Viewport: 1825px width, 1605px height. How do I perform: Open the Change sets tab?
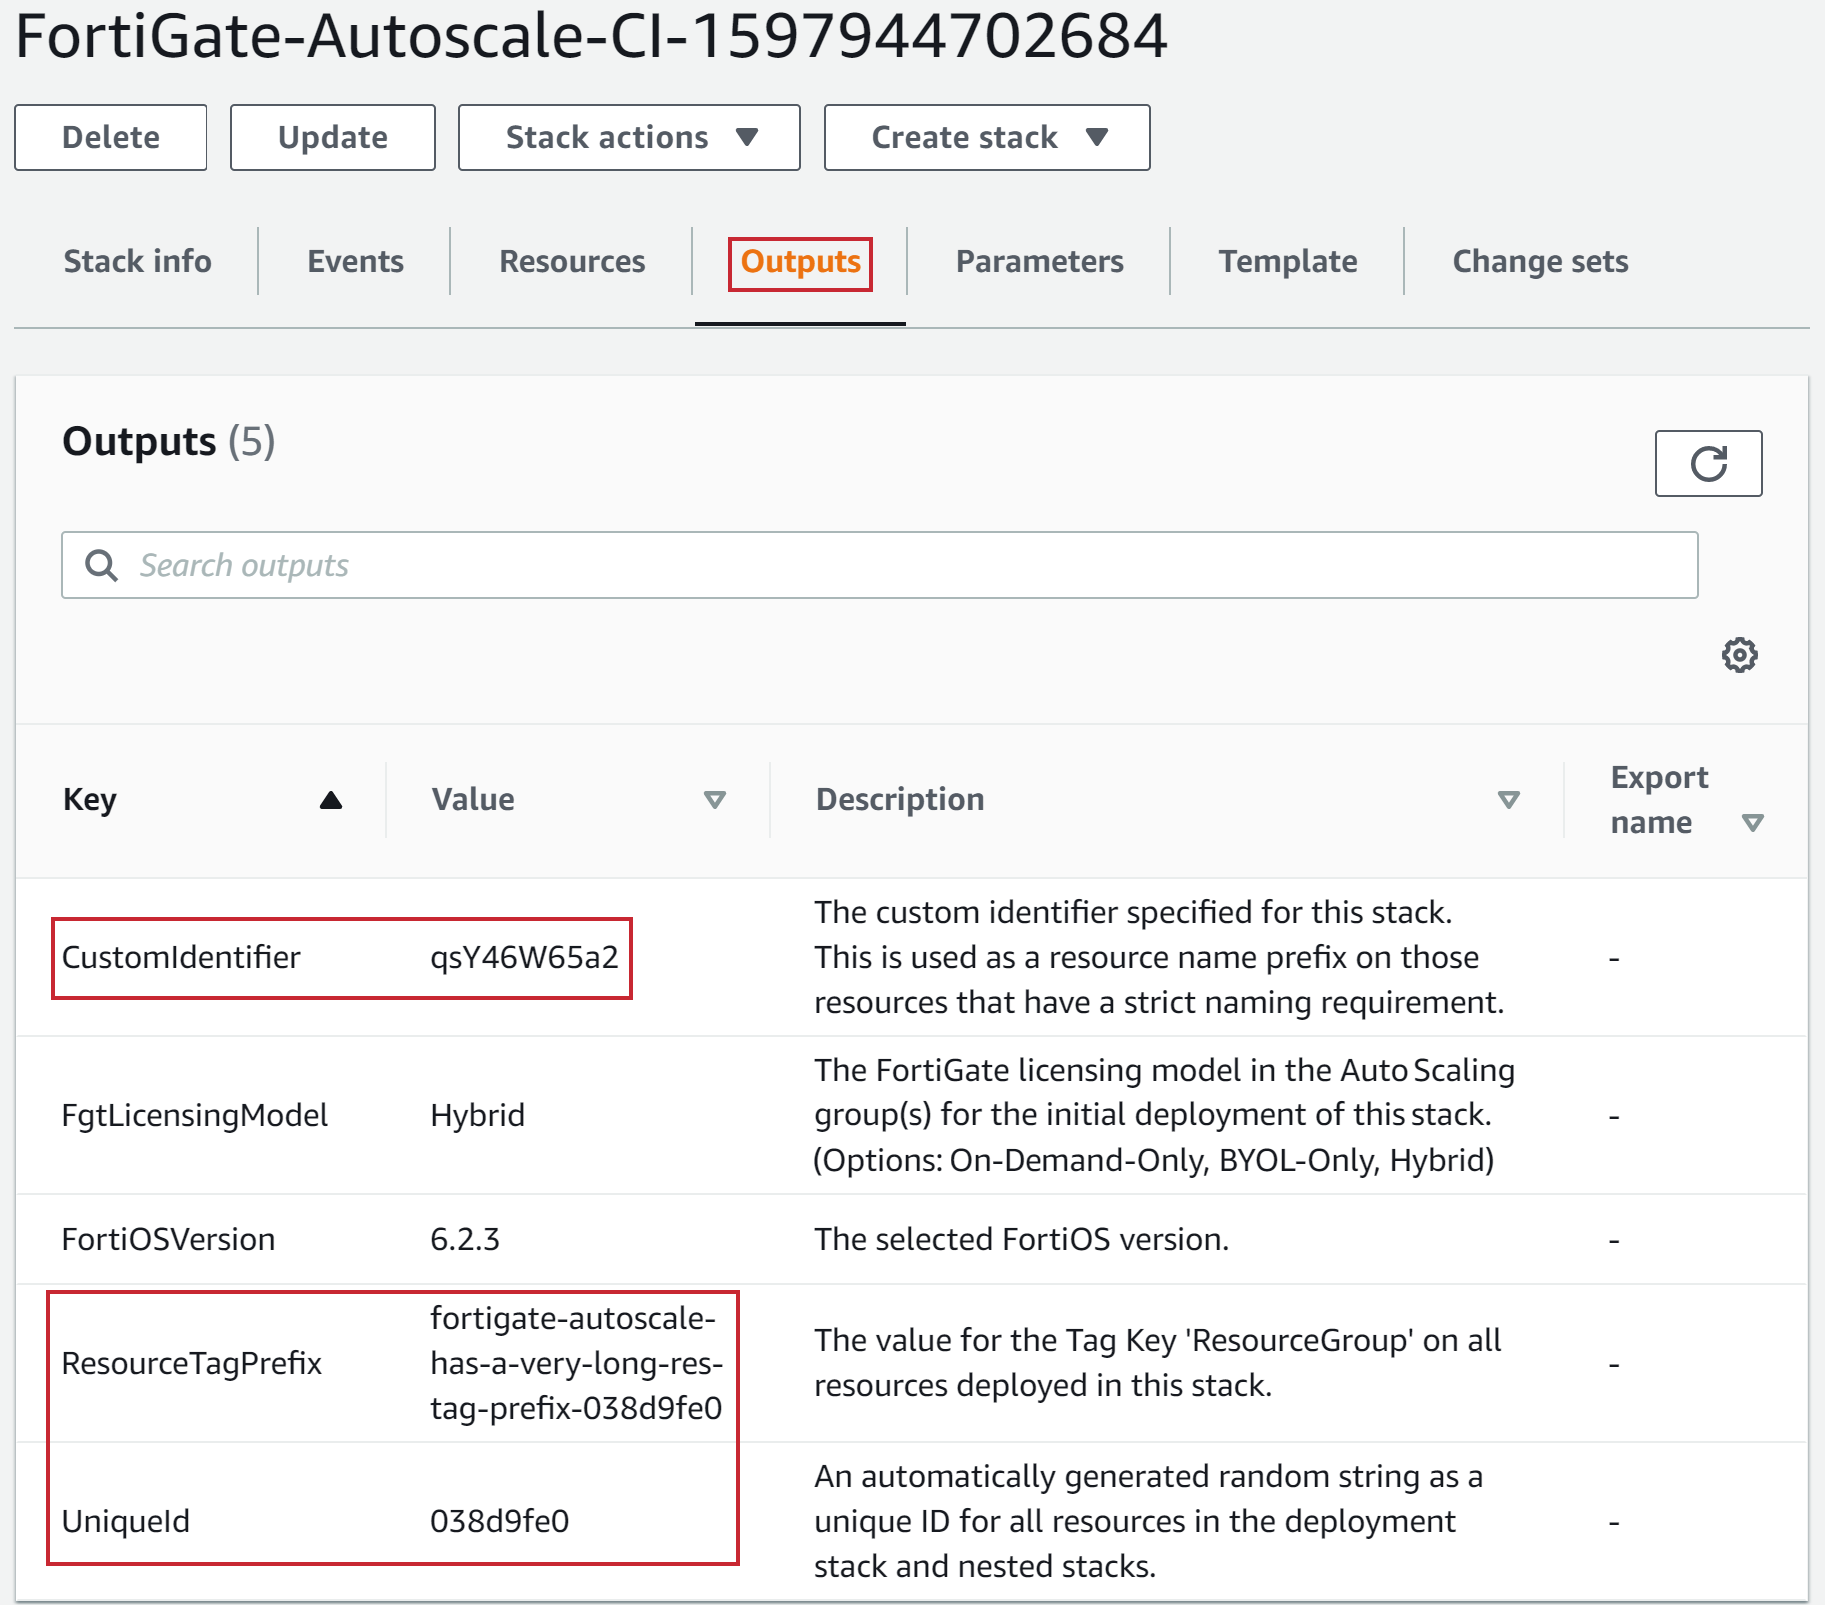(1539, 261)
